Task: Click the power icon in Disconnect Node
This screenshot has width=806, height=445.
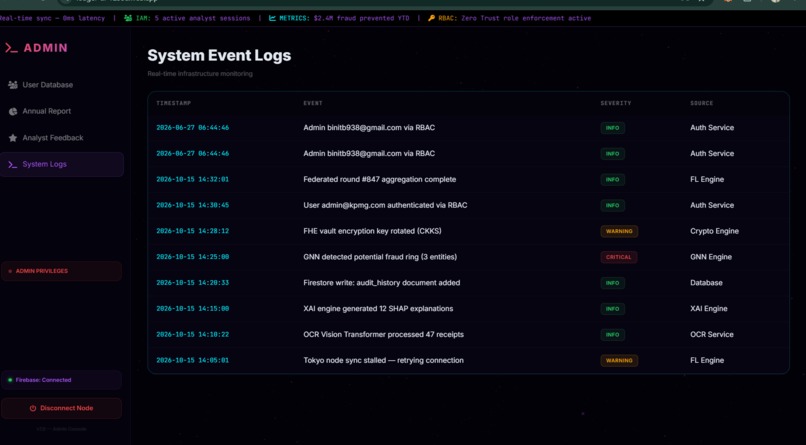Action: [33, 408]
